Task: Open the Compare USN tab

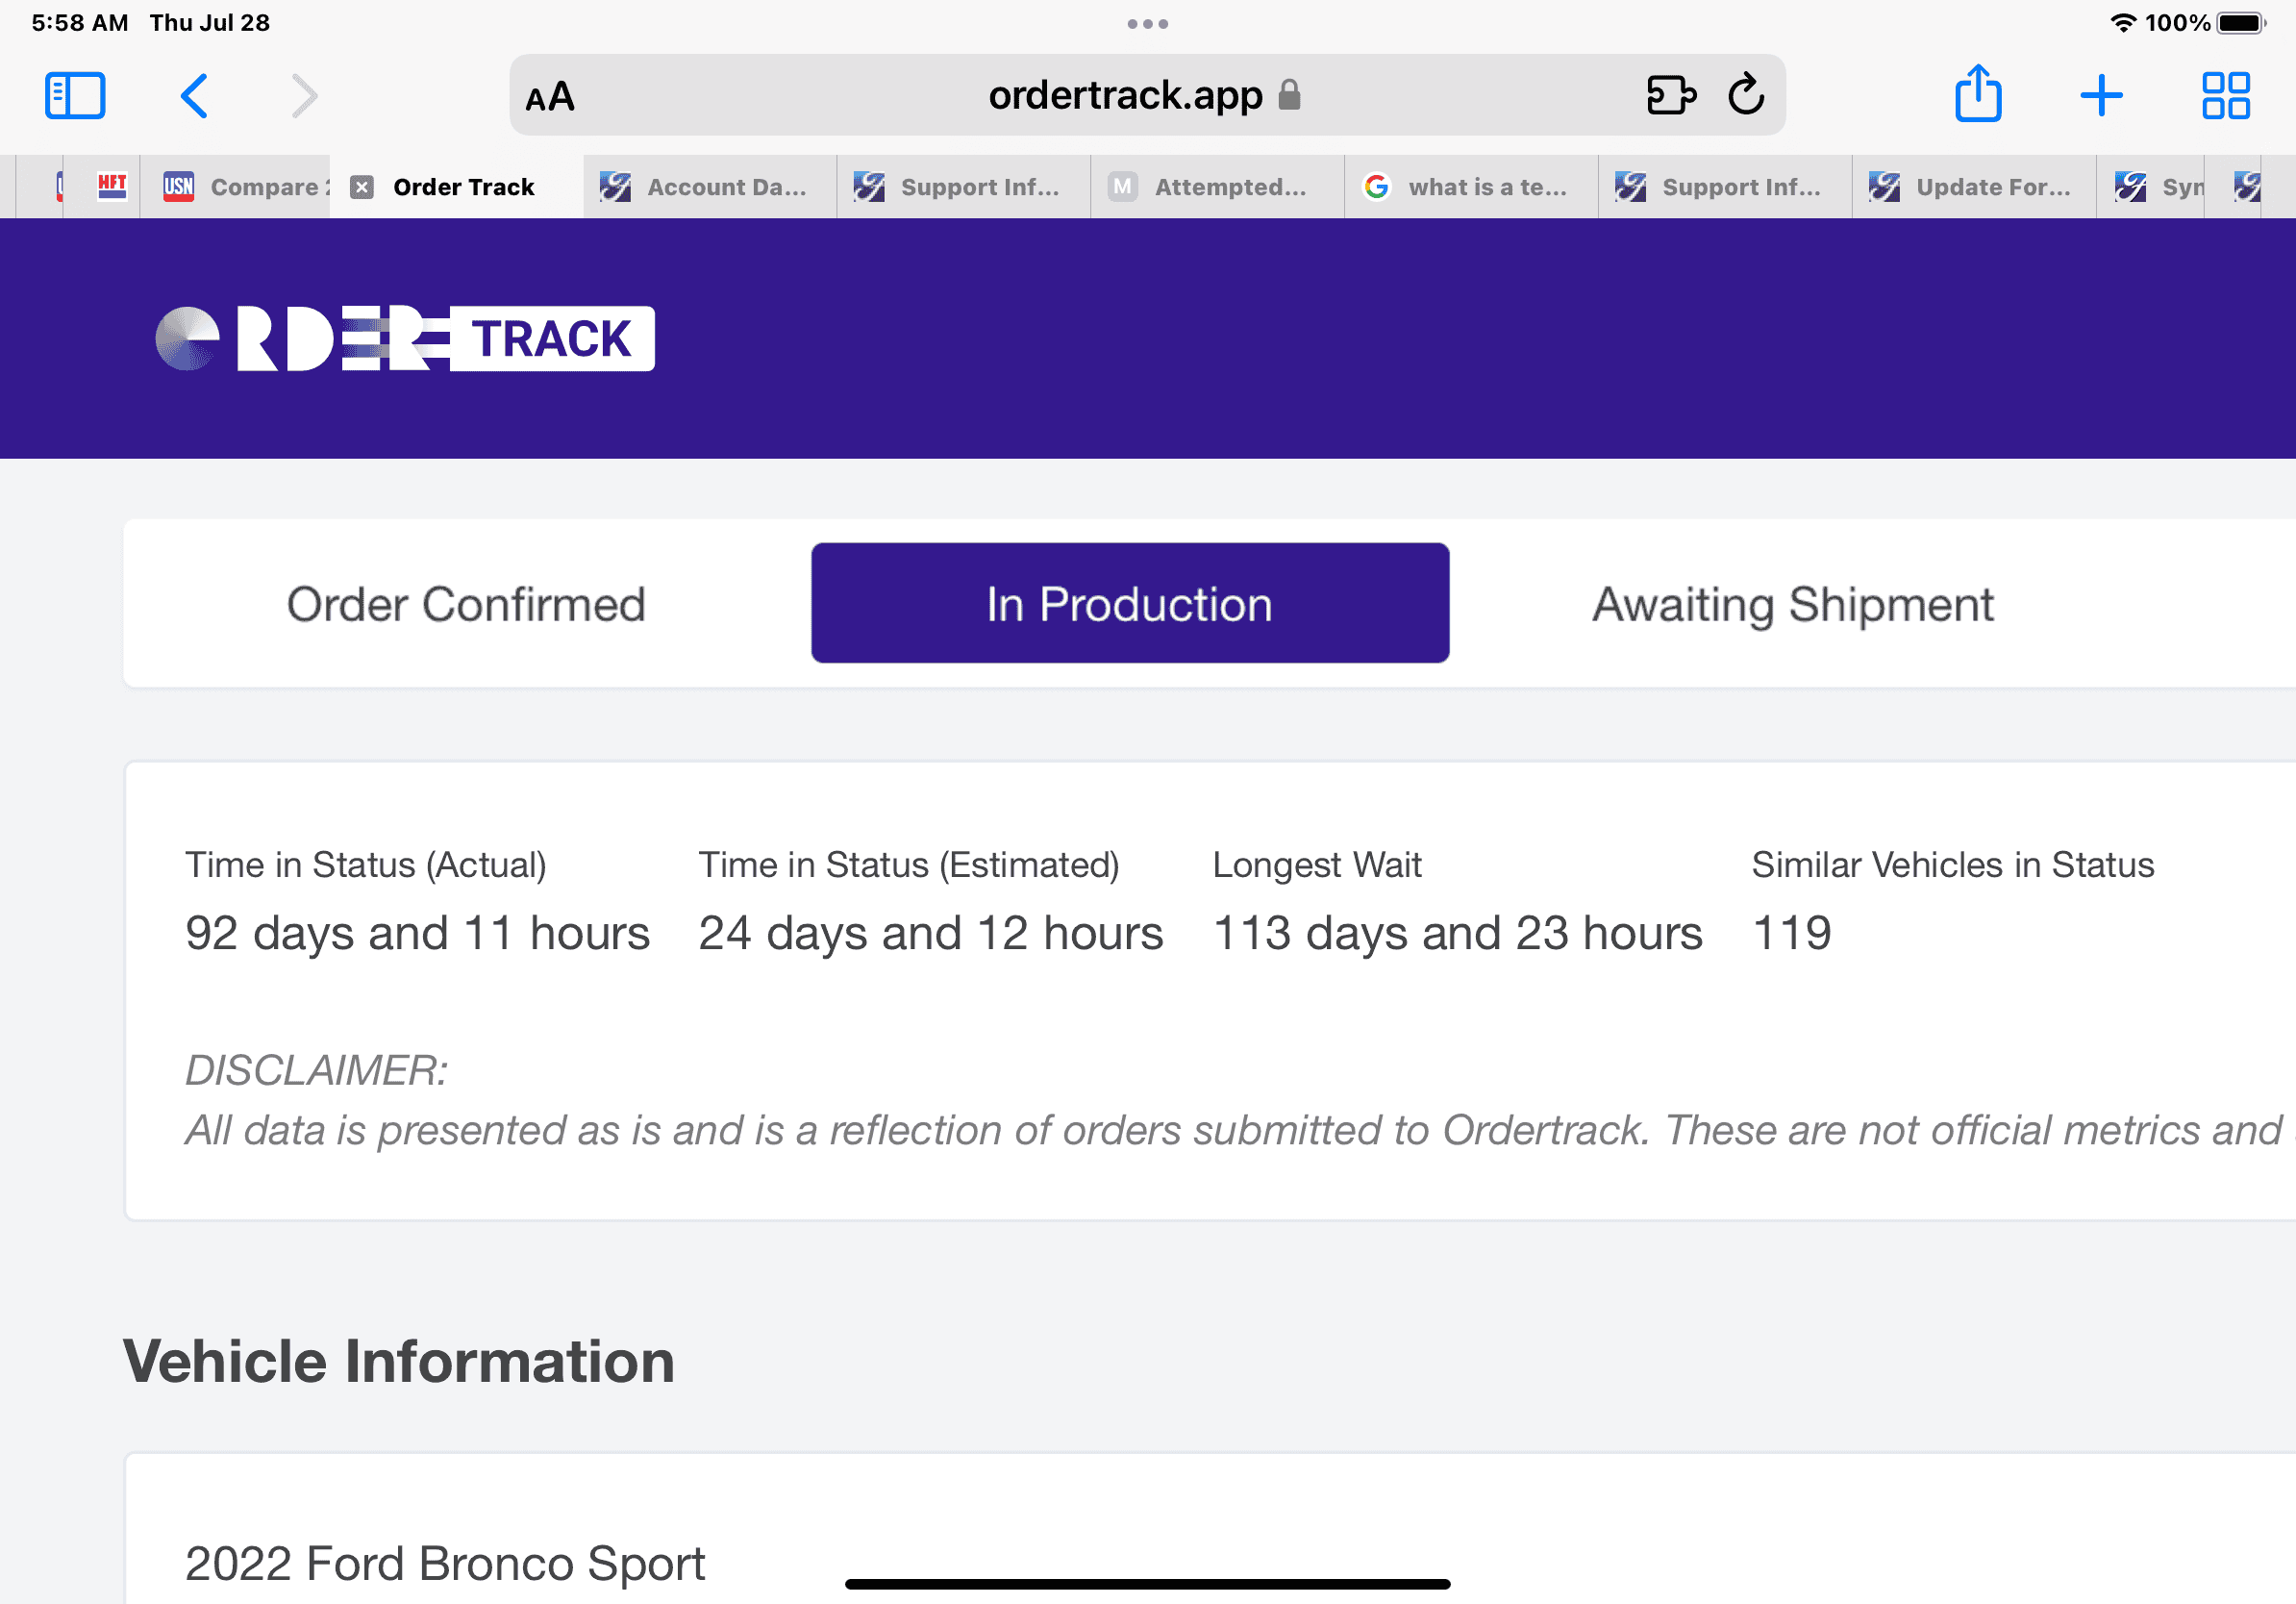Action: pyautogui.click(x=245, y=187)
